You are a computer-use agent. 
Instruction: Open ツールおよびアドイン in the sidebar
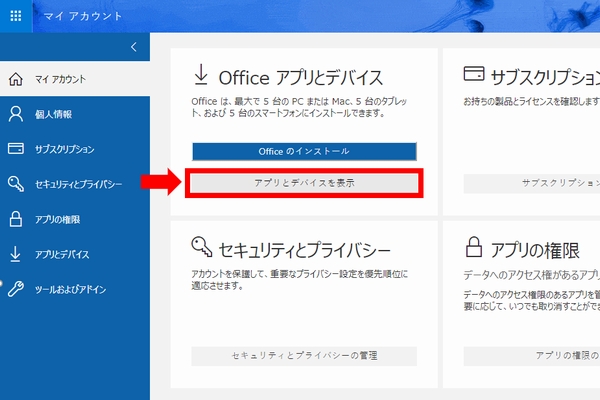tap(75, 289)
